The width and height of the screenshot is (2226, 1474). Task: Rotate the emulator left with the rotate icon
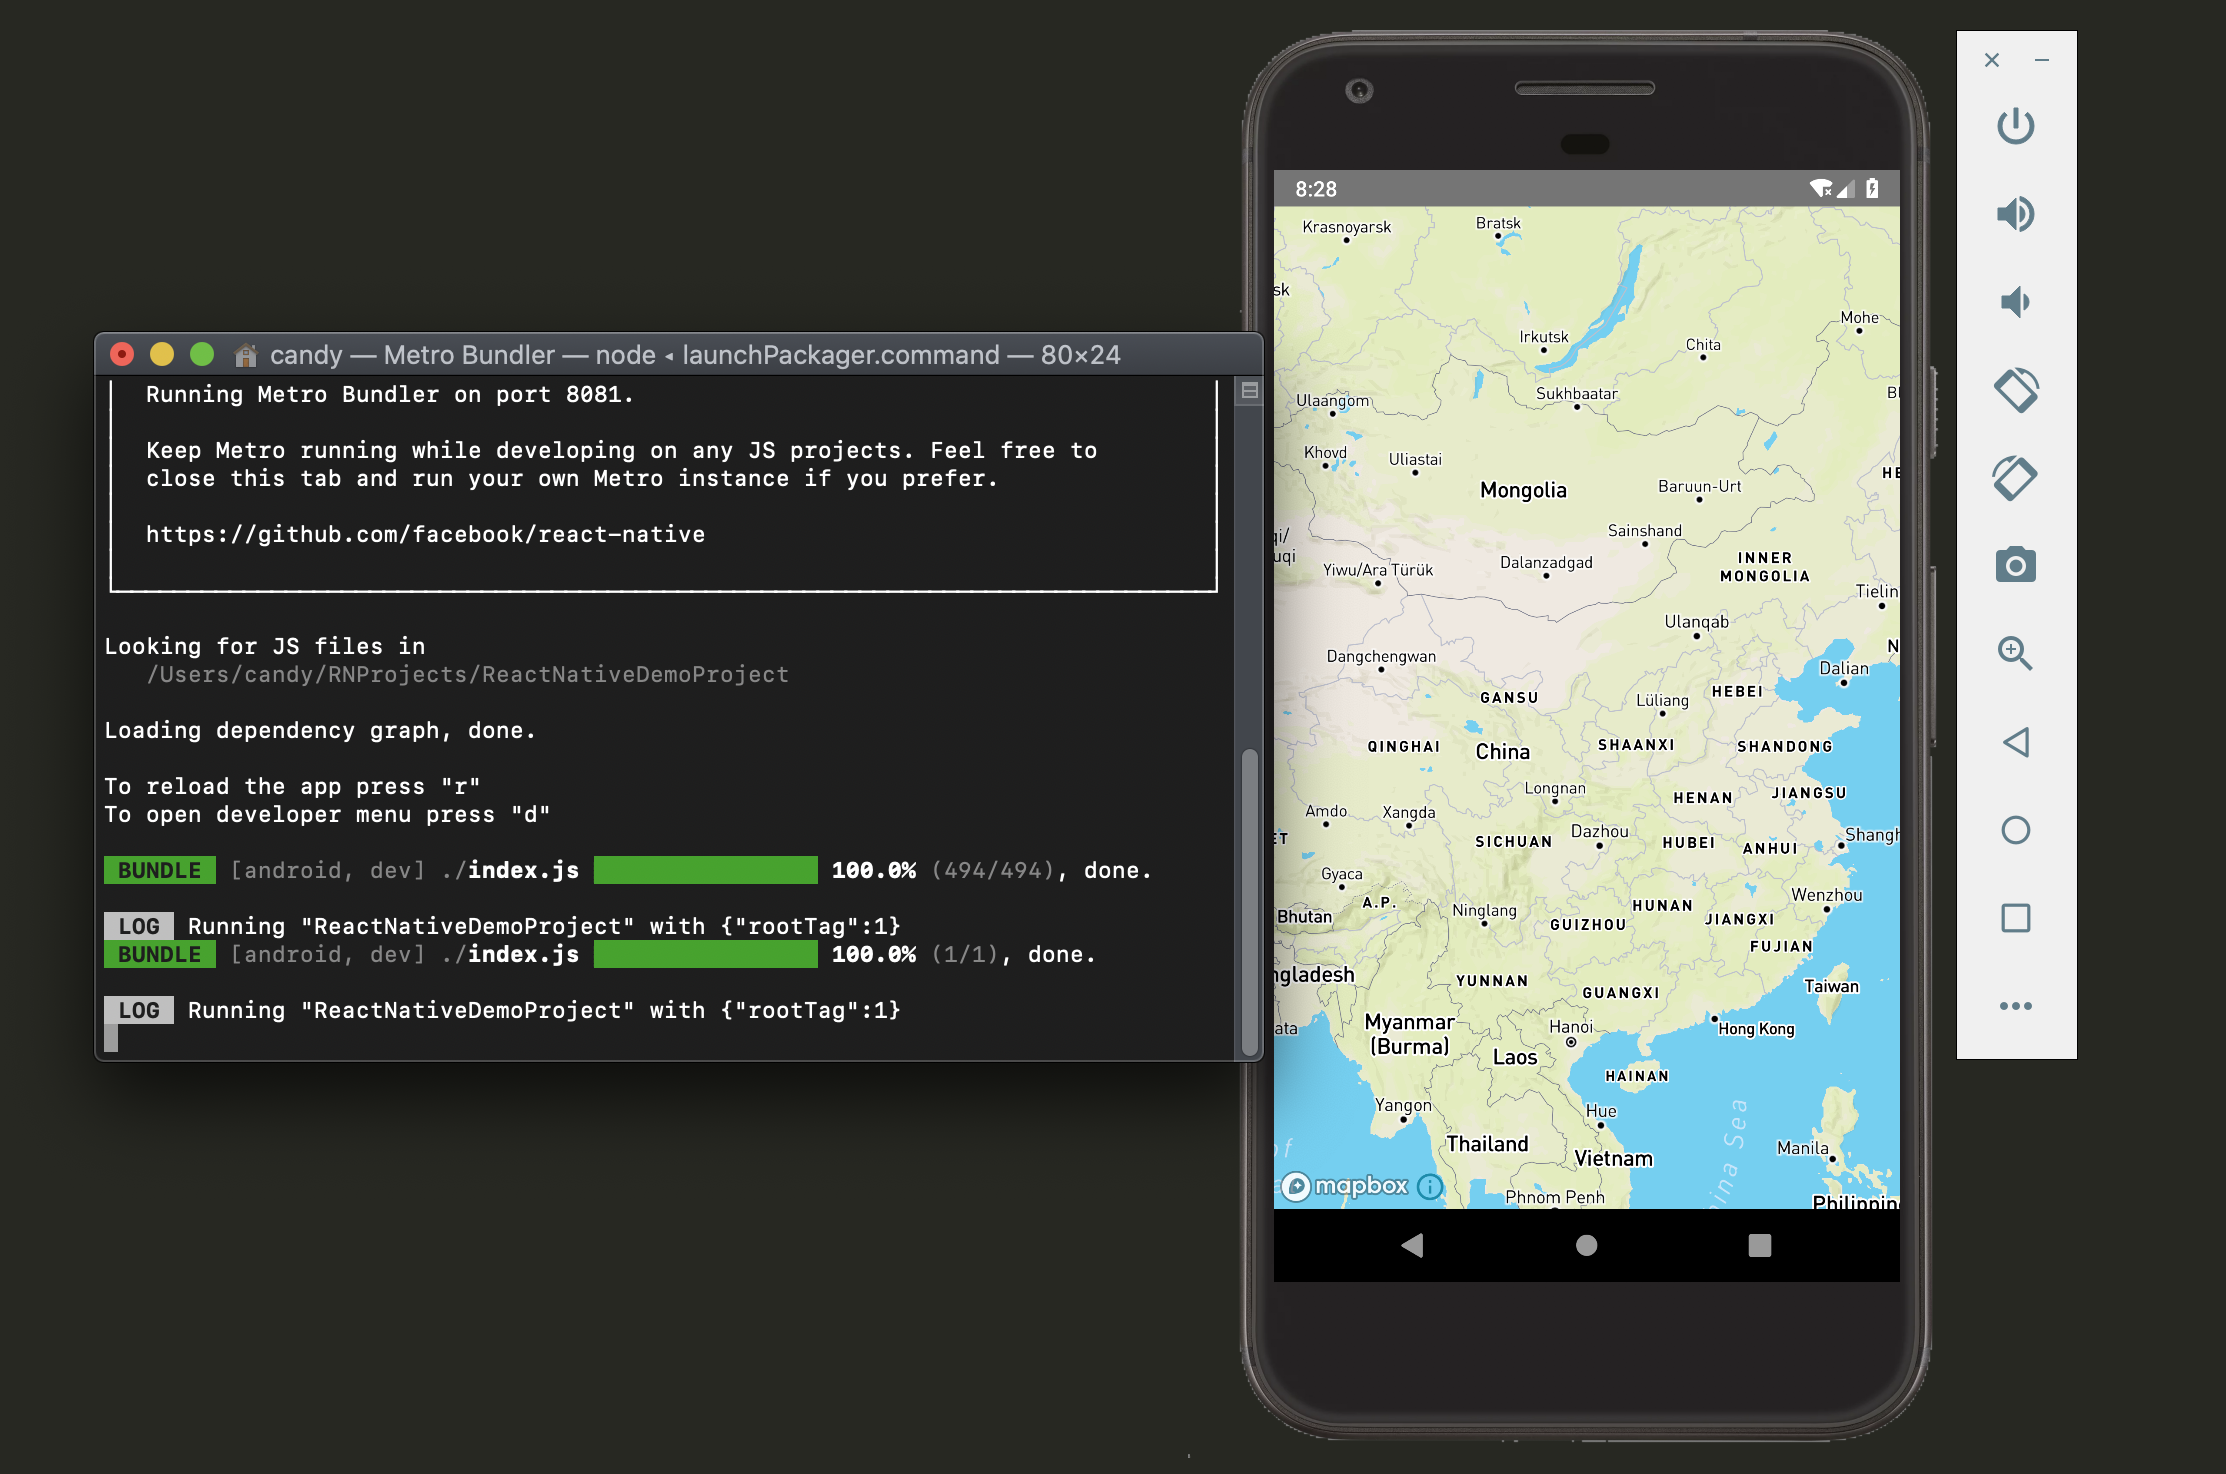(x=2015, y=390)
